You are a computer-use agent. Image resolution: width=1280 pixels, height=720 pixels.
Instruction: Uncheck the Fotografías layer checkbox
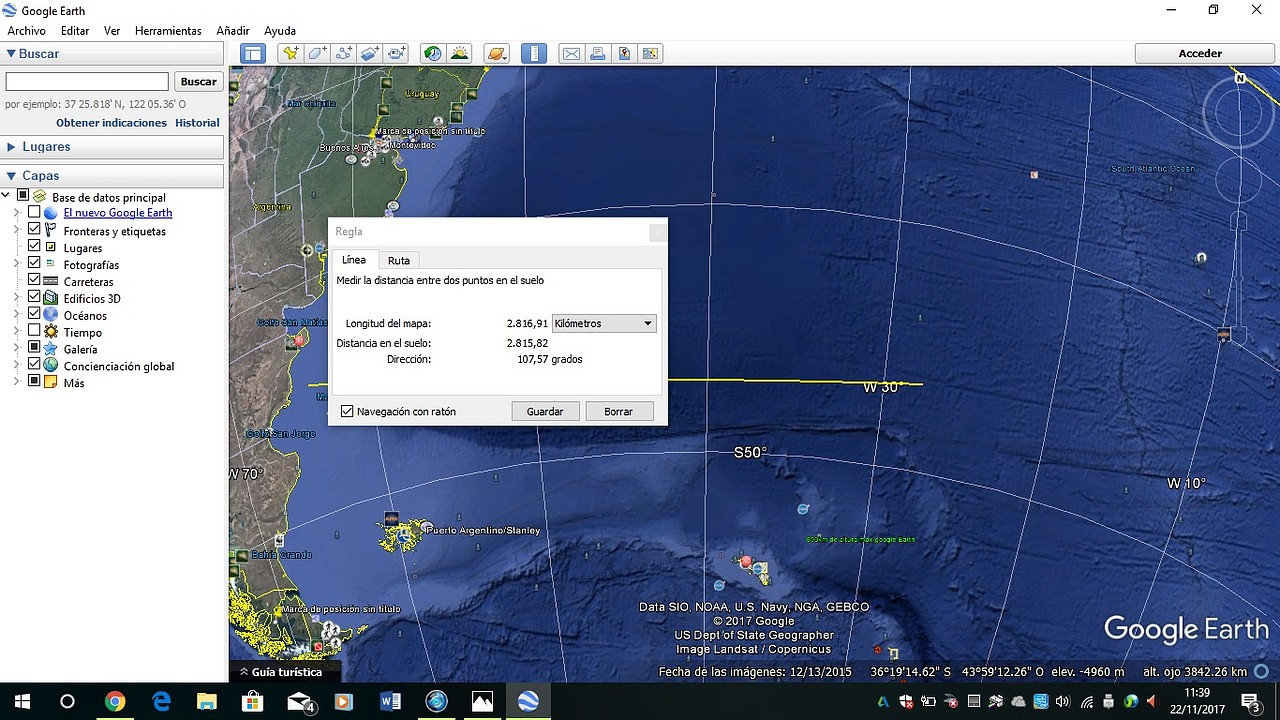coord(34,263)
